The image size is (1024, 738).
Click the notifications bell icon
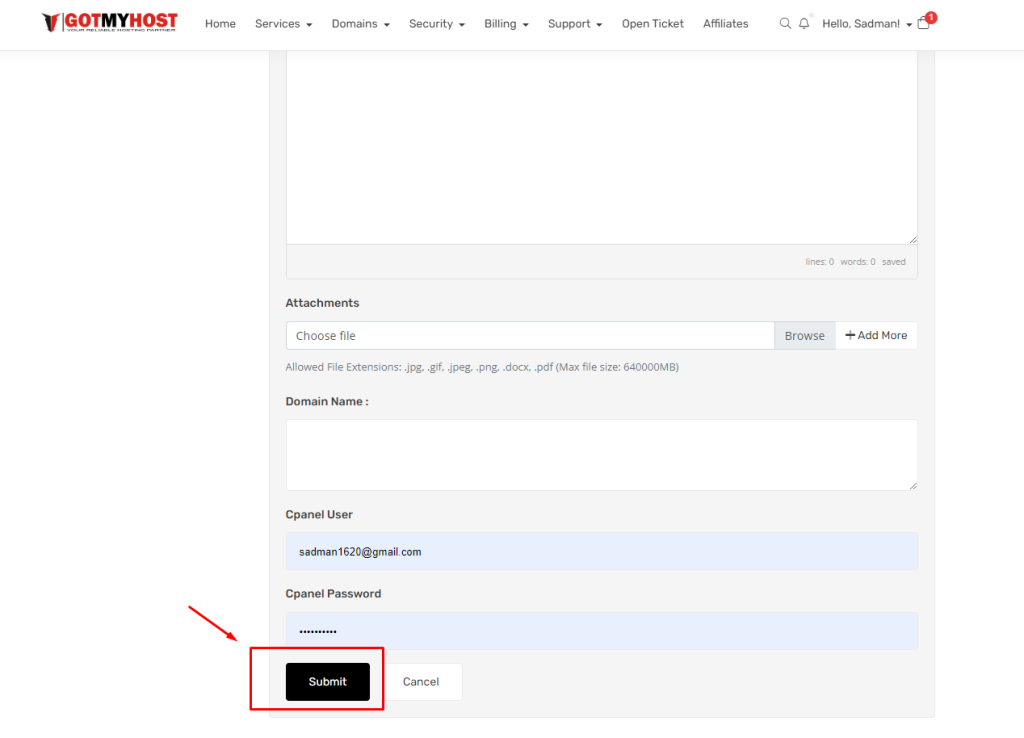pos(804,23)
